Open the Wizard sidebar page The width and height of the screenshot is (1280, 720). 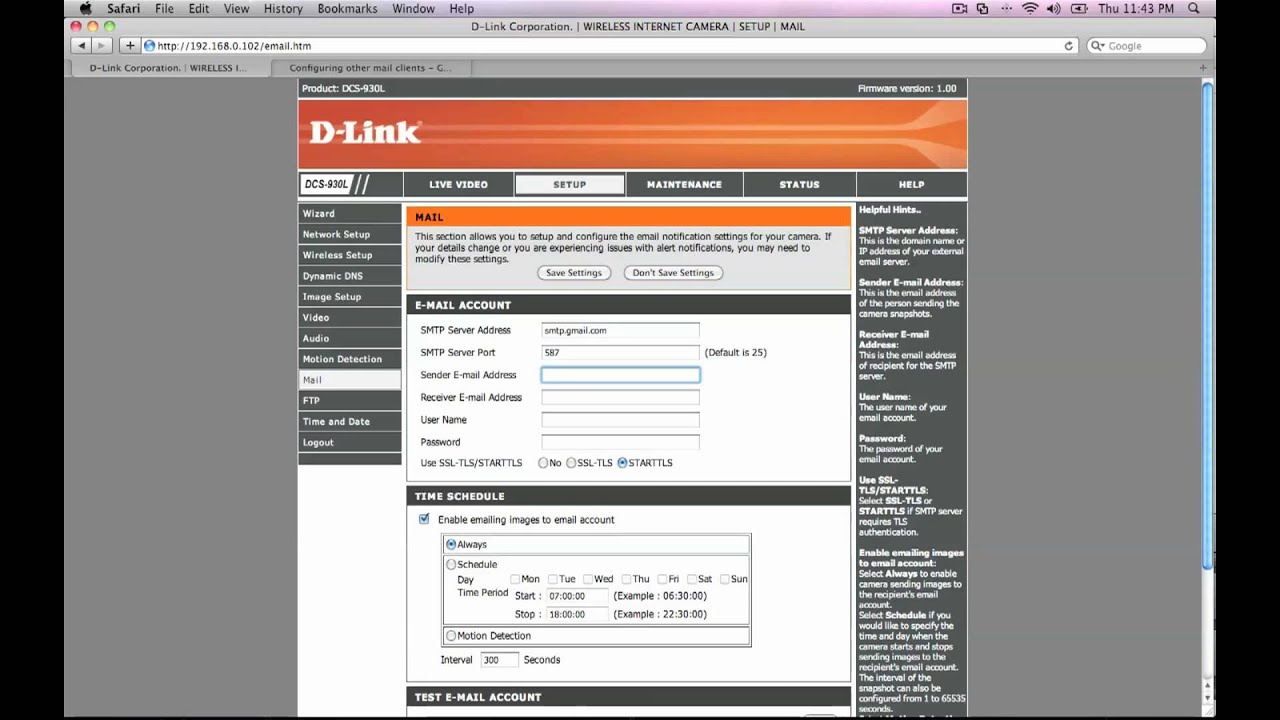(349, 213)
